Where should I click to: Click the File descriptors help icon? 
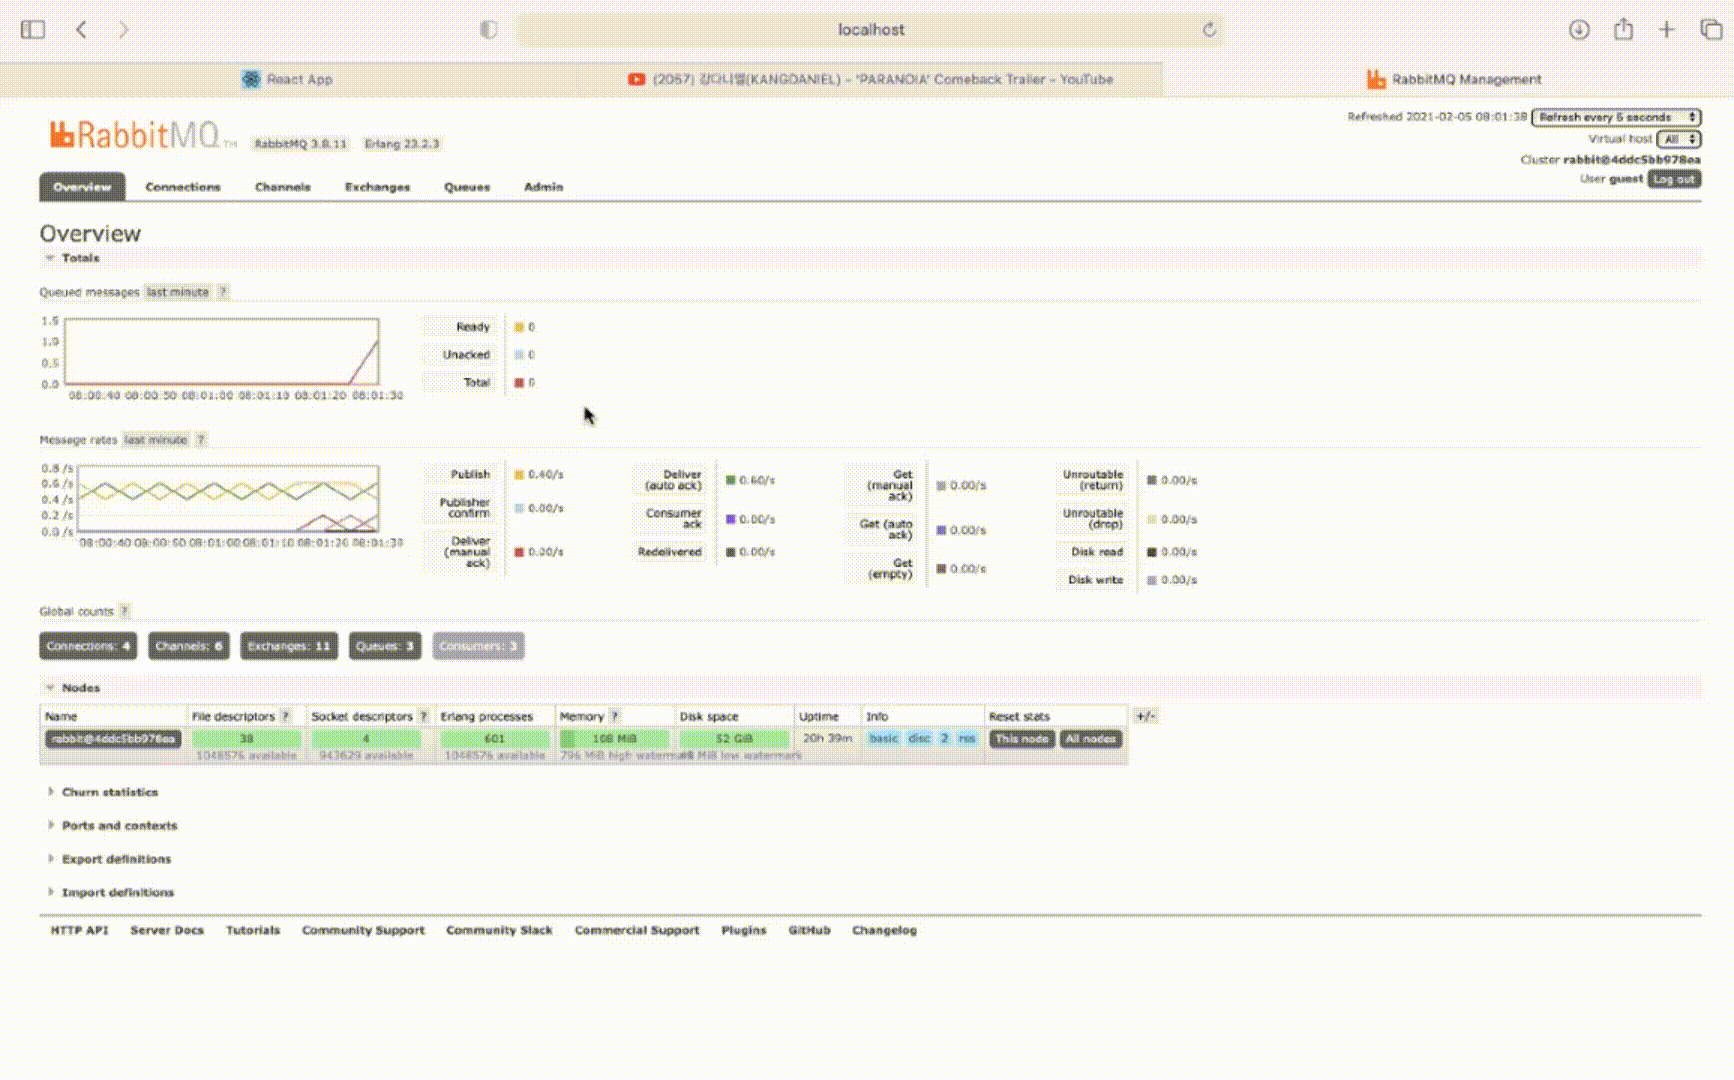[287, 716]
